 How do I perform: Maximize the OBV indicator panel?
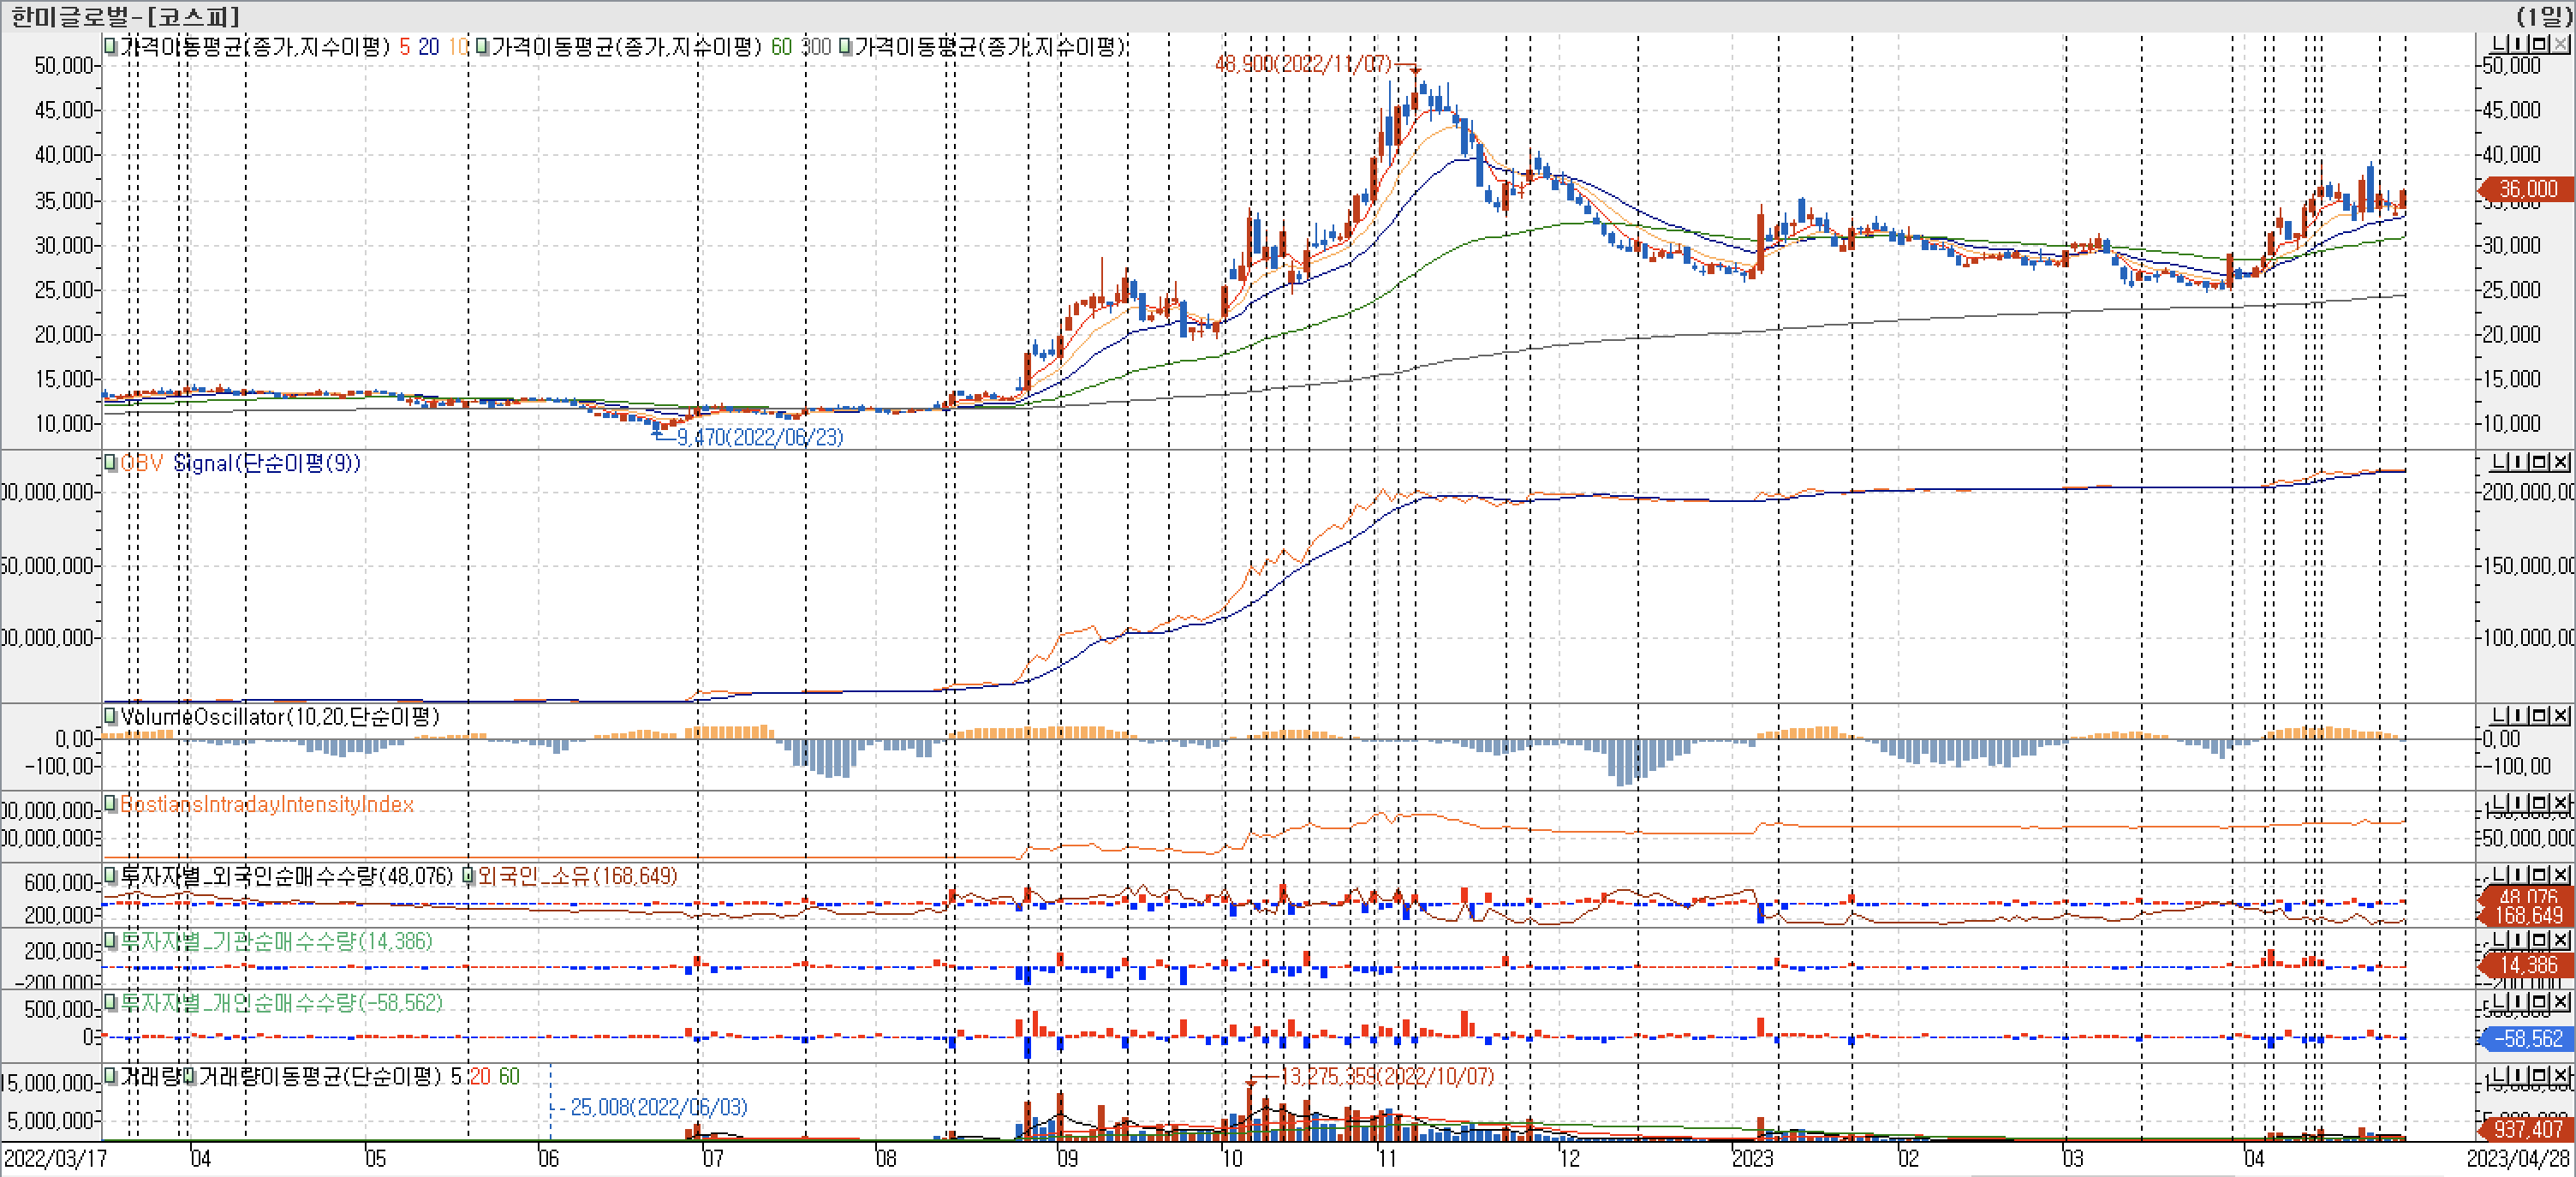click(2541, 462)
